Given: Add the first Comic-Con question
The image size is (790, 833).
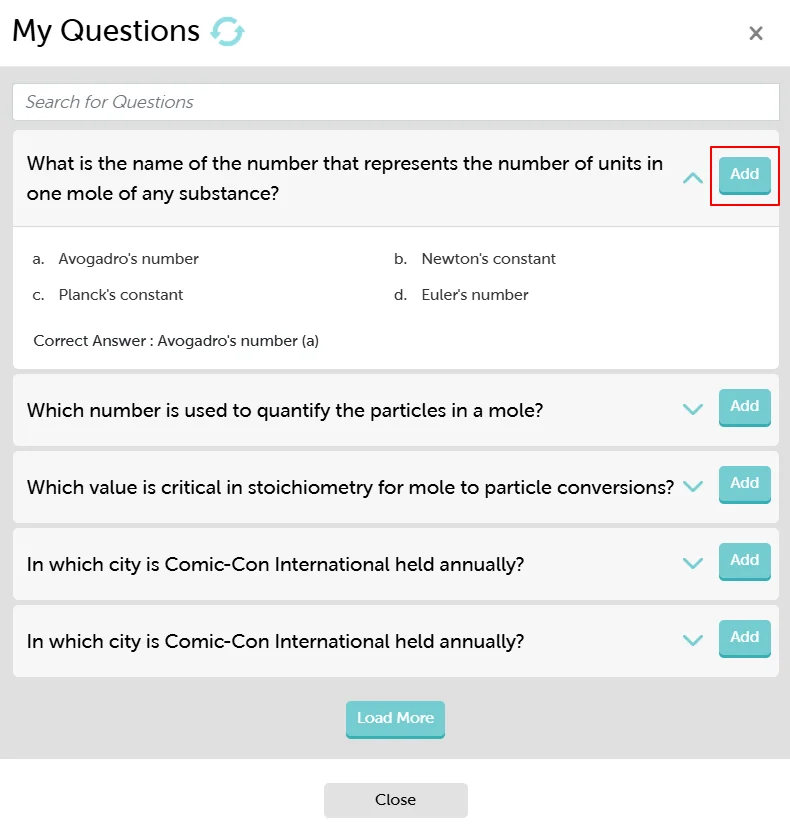Looking at the screenshot, I should (744, 560).
